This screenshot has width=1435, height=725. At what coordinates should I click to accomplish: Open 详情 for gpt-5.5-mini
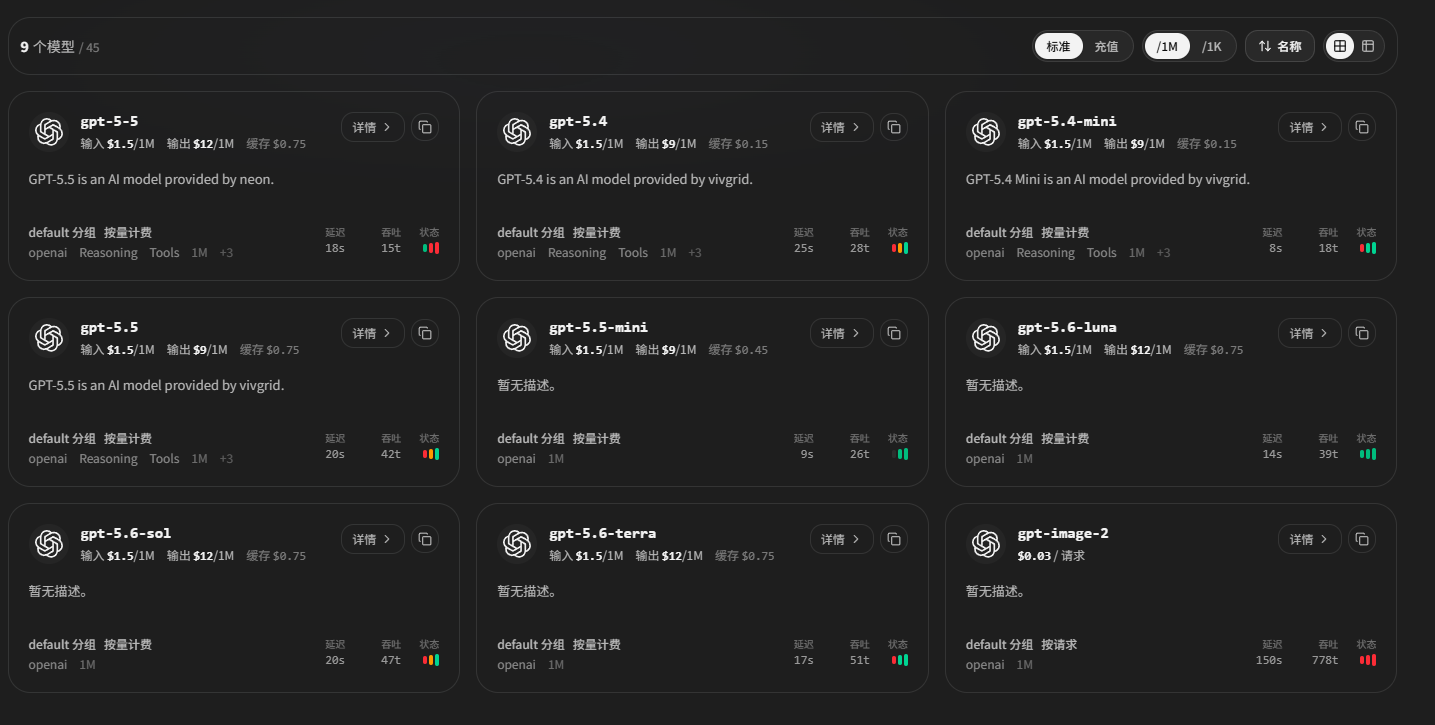(841, 333)
